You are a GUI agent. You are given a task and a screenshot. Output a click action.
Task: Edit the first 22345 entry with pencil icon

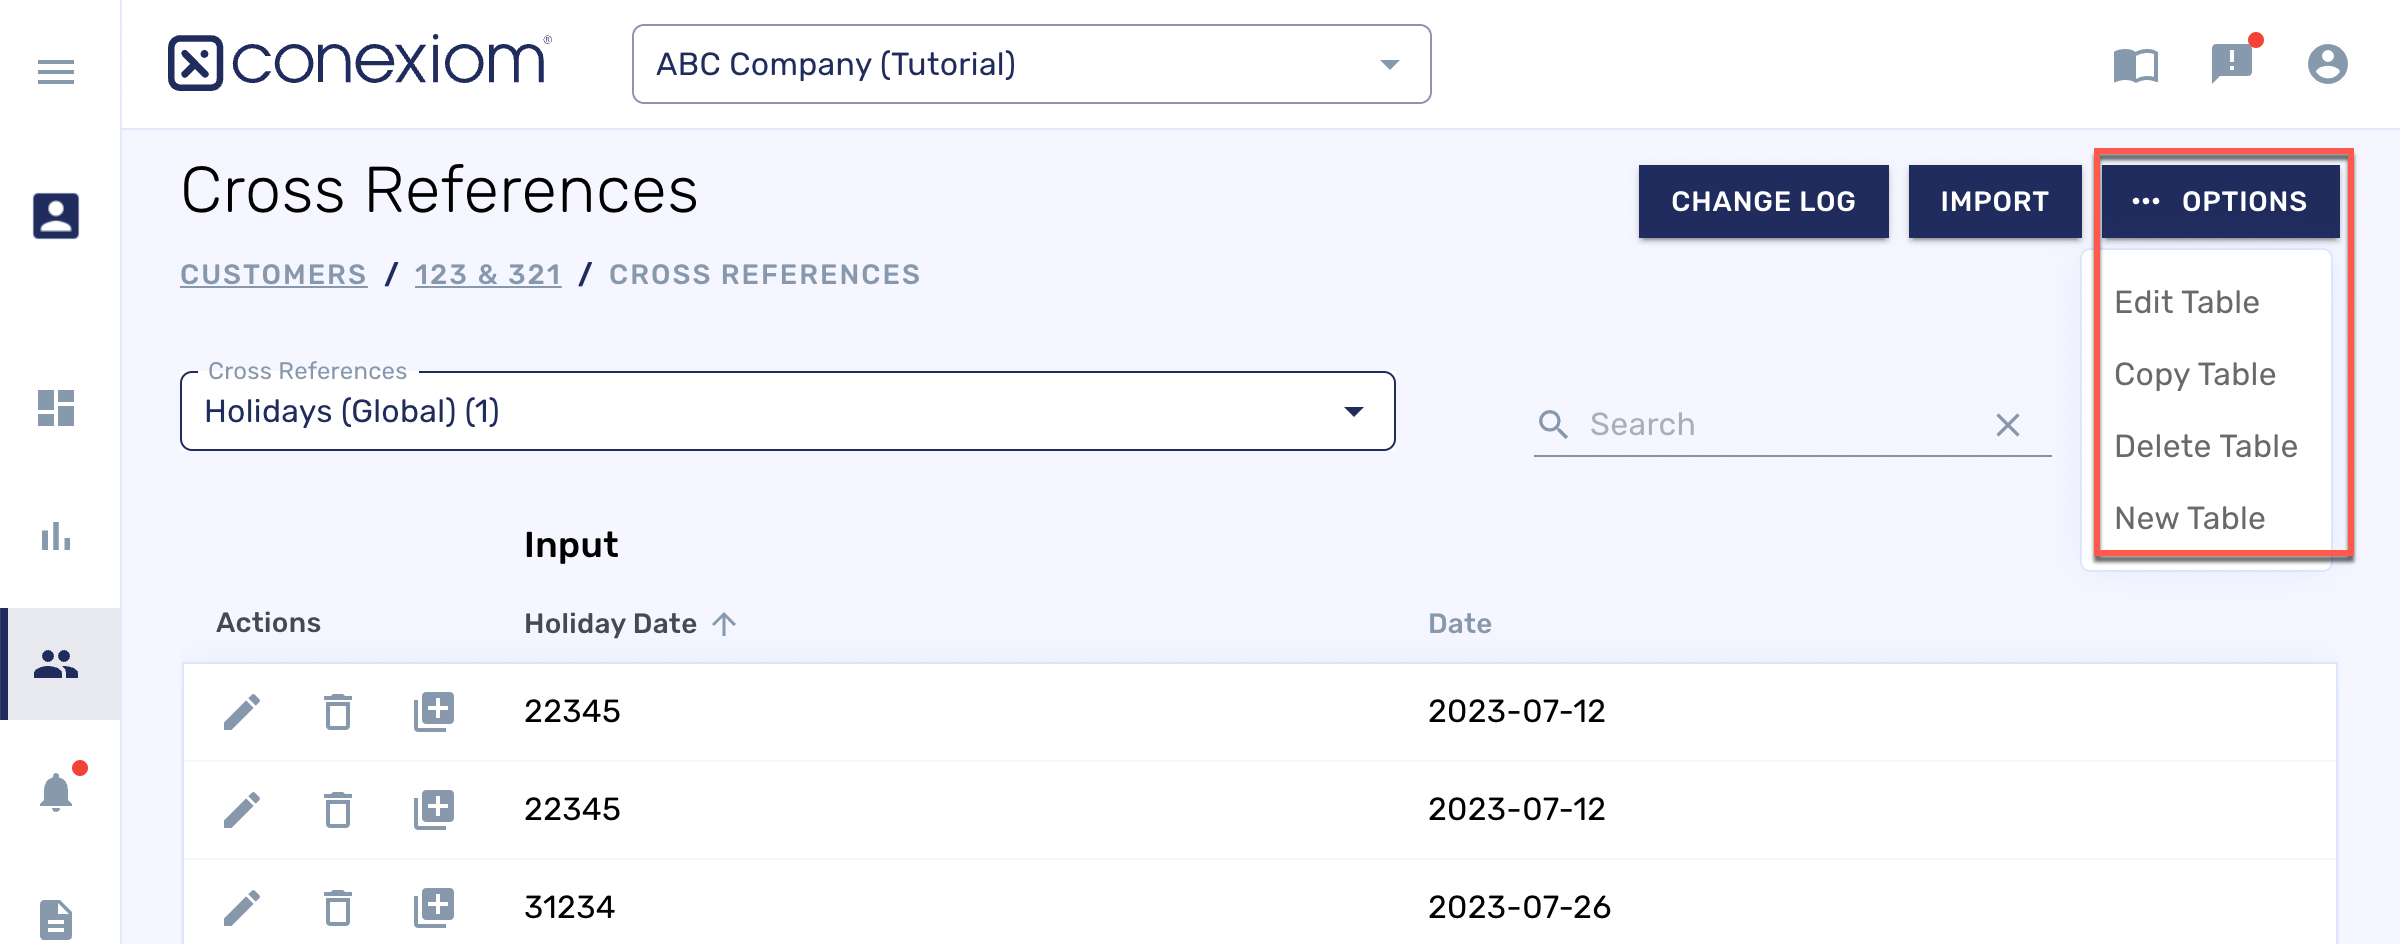(240, 712)
